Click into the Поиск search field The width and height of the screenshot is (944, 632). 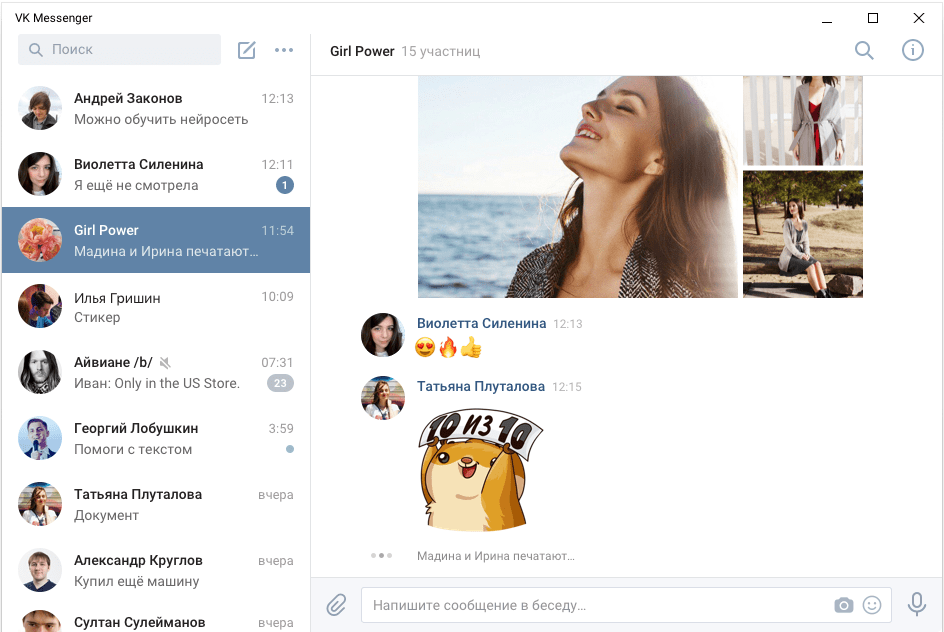tap(119, 49)
